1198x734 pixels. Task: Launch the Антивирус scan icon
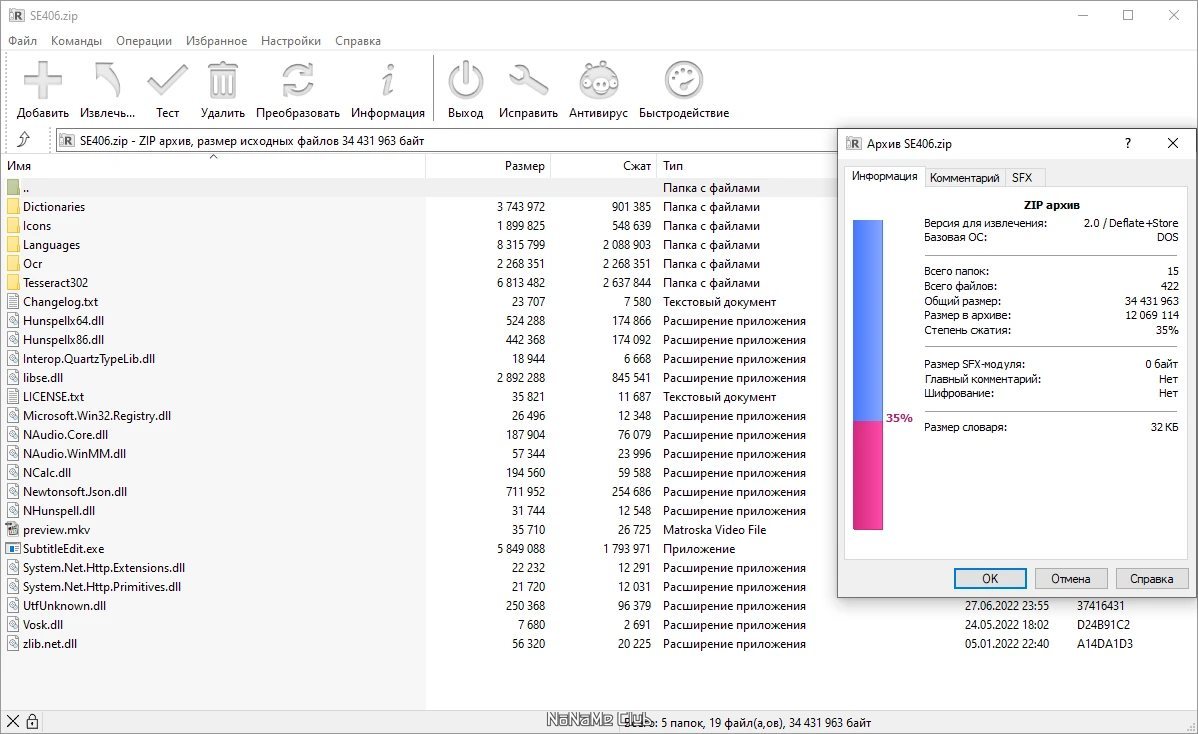pos(598,81)
